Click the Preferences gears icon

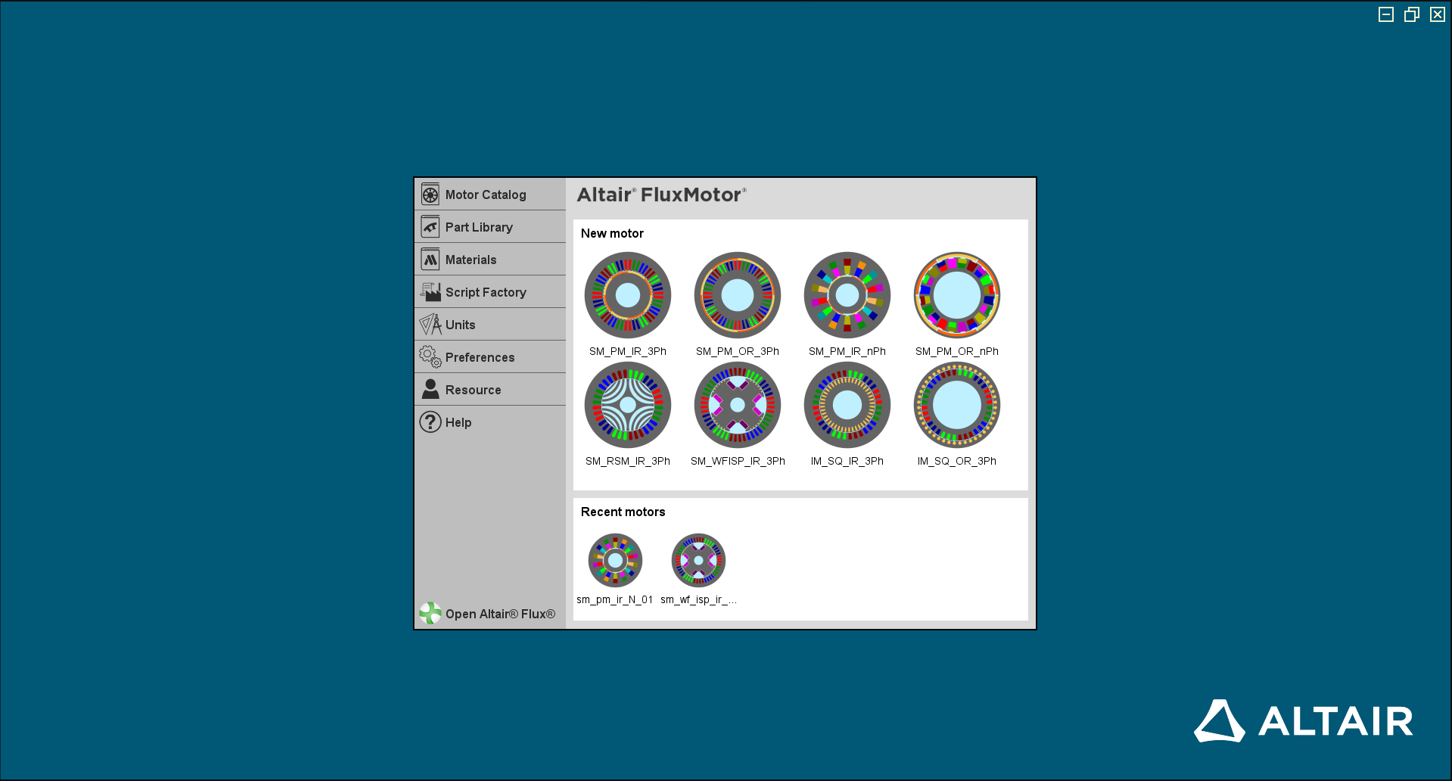tap(430, 357)
